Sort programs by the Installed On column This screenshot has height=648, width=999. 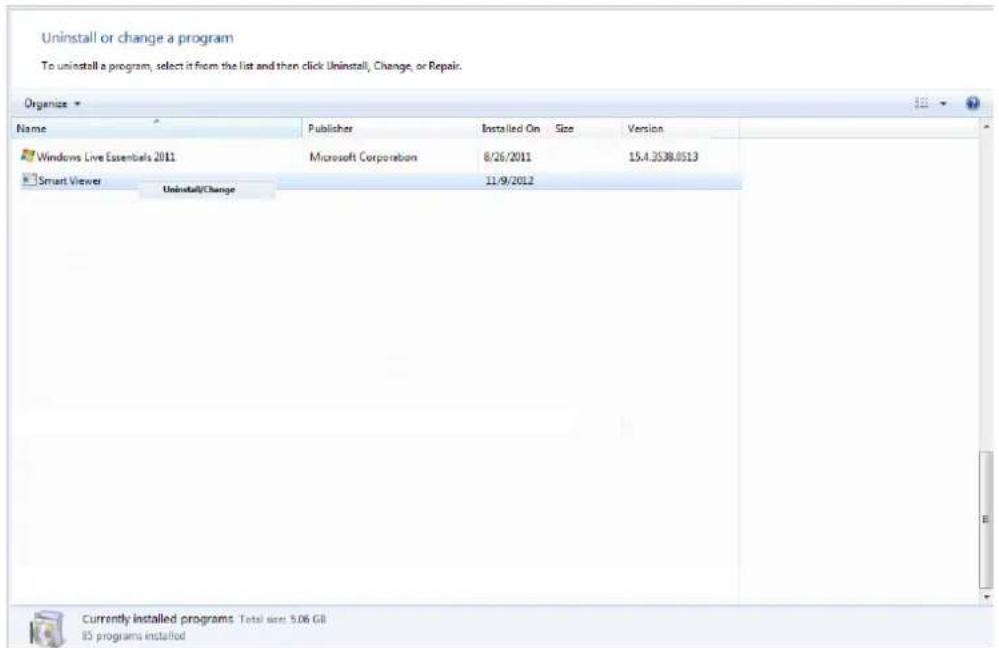(511, 129)
